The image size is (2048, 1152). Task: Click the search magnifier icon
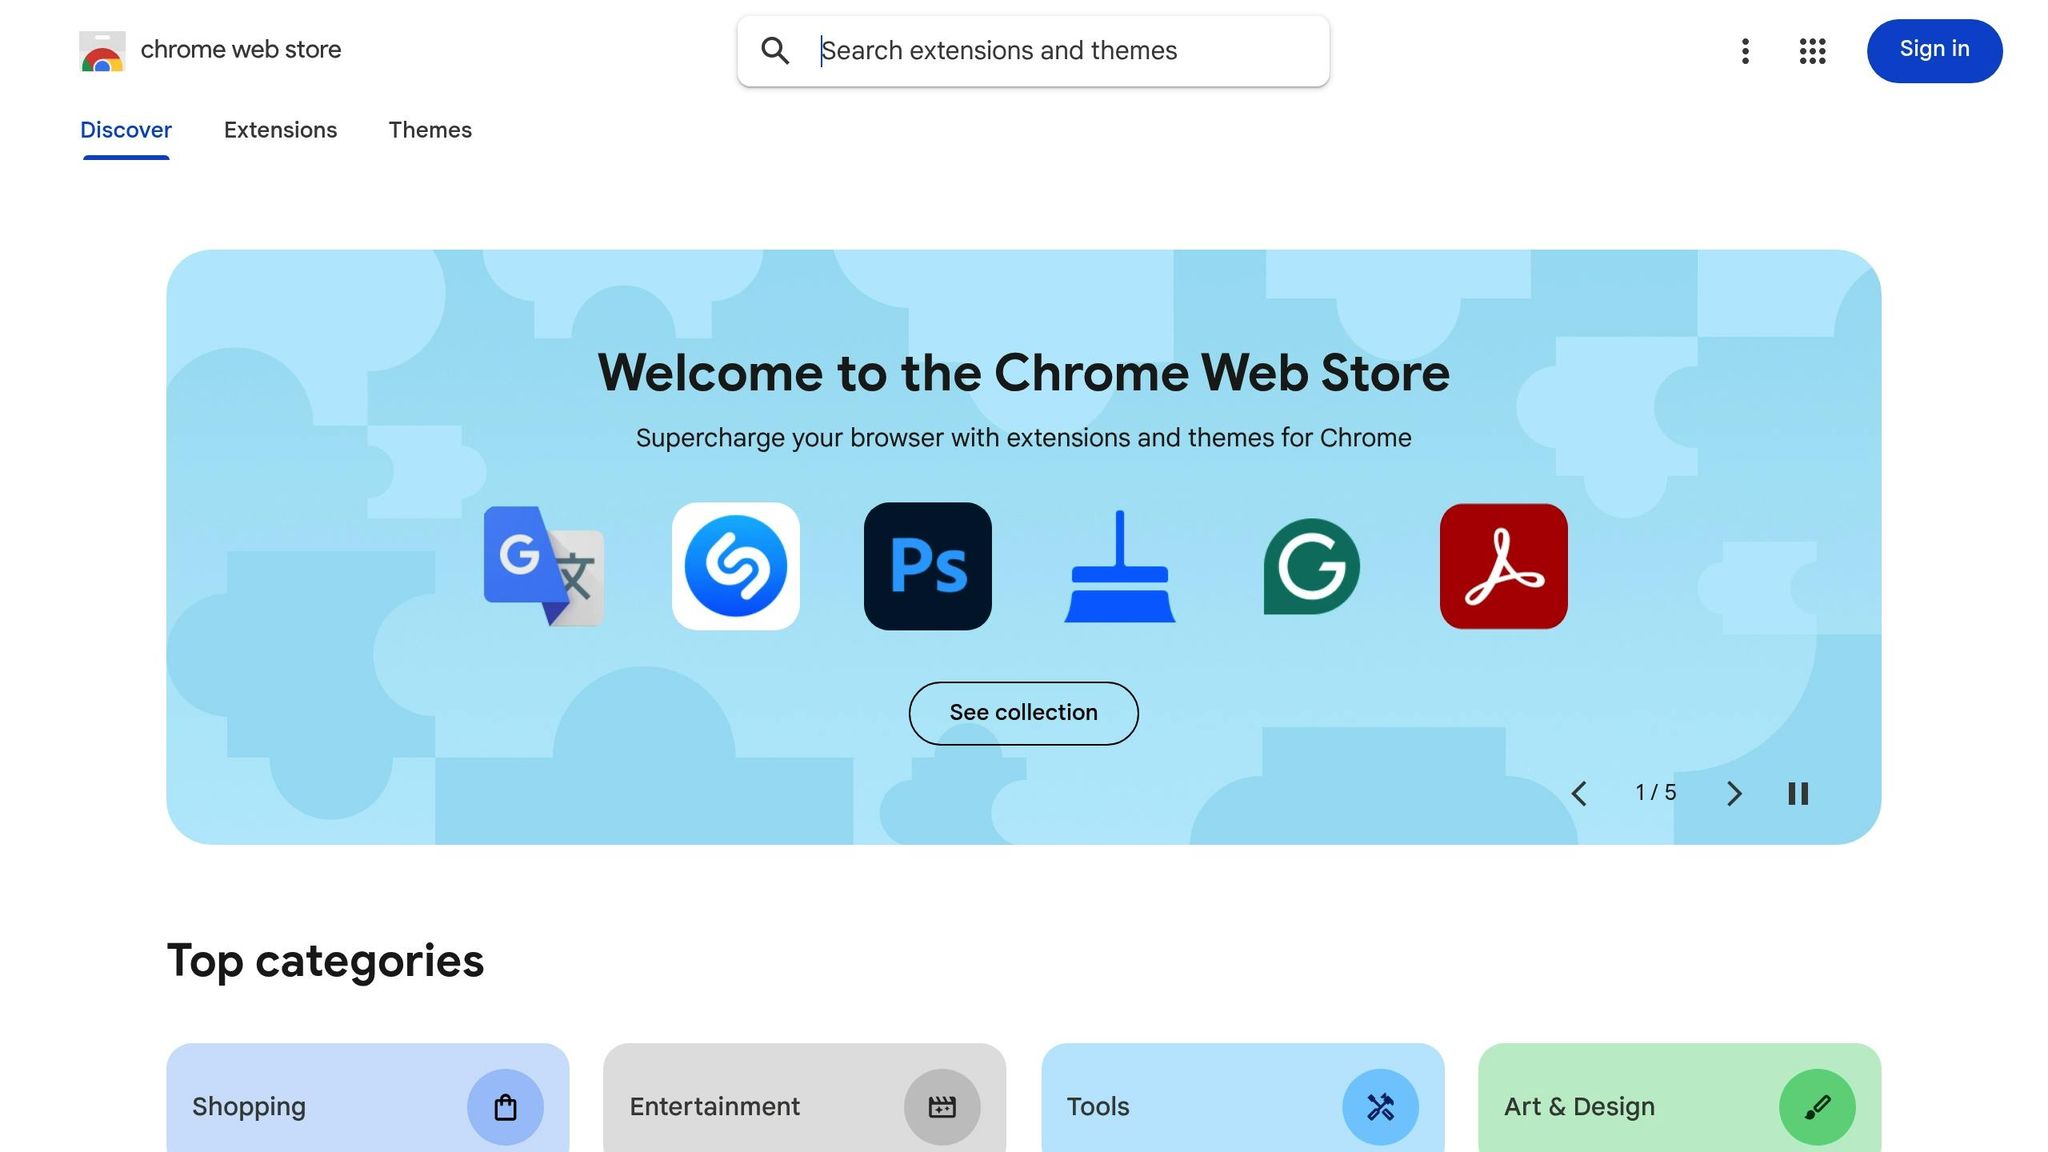(775, 50)
